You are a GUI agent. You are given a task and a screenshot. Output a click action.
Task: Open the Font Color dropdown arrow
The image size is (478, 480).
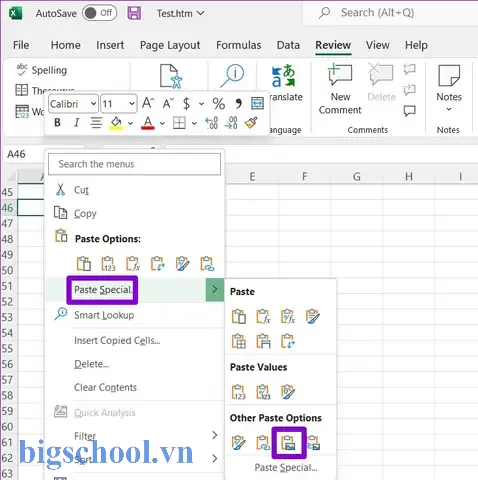coord(162,124)
